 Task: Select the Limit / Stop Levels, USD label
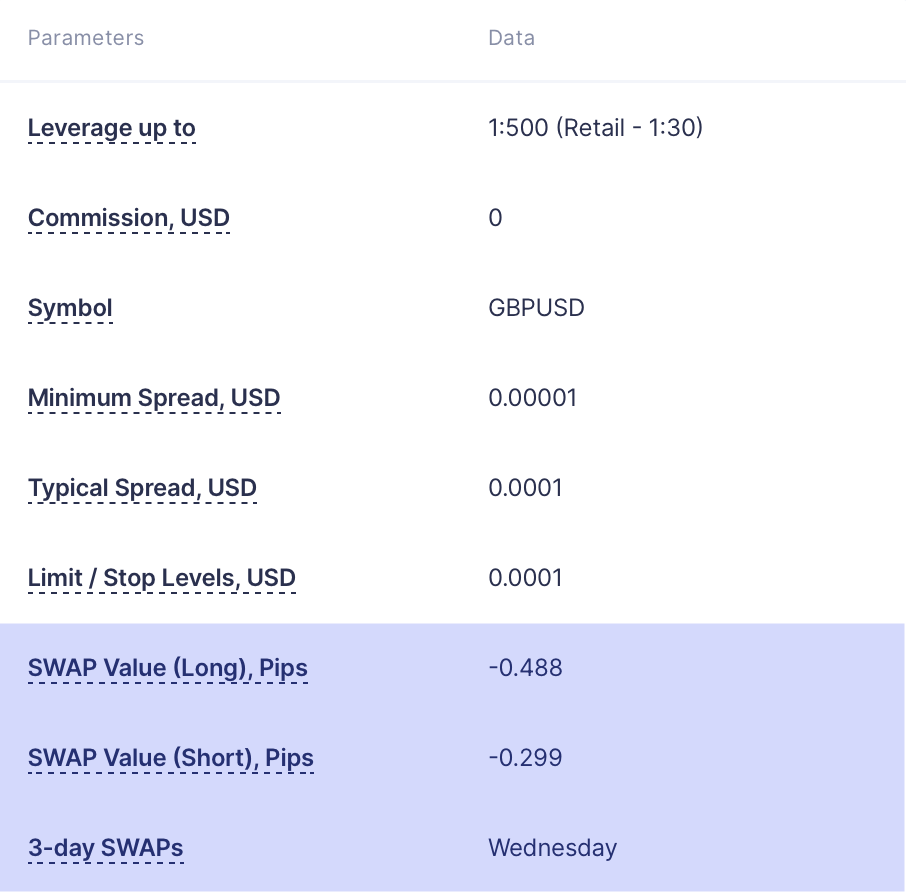(x=162, y=578)
